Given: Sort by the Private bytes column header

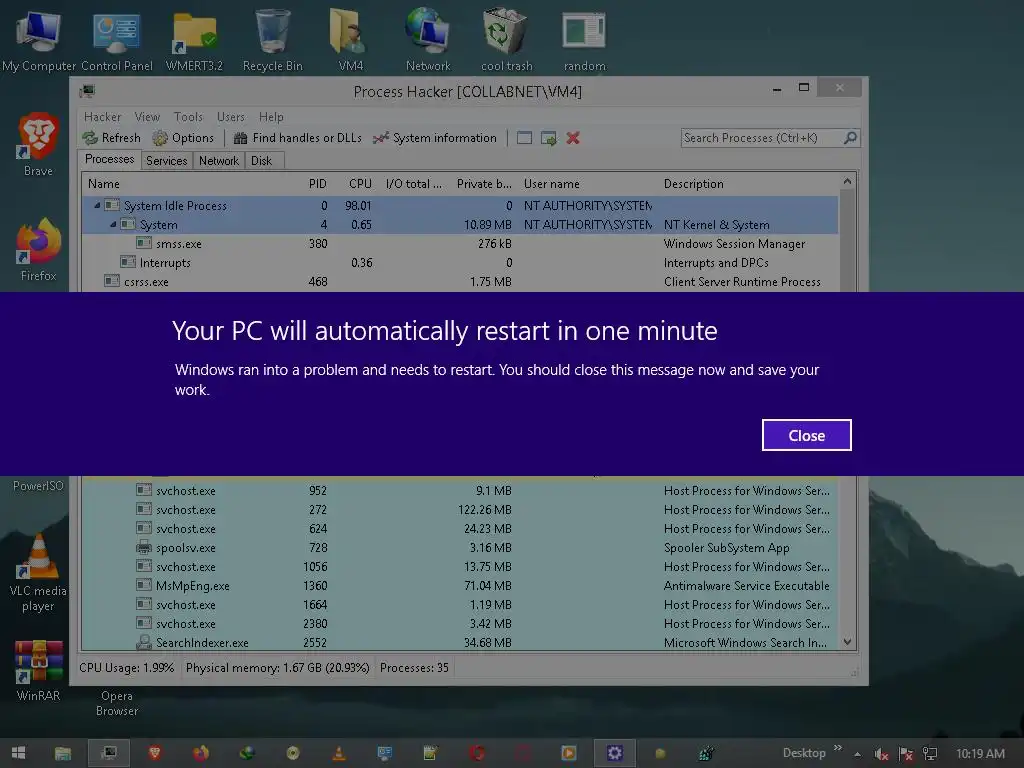Looking at the screenshot, I should click(x=484, y=184).
